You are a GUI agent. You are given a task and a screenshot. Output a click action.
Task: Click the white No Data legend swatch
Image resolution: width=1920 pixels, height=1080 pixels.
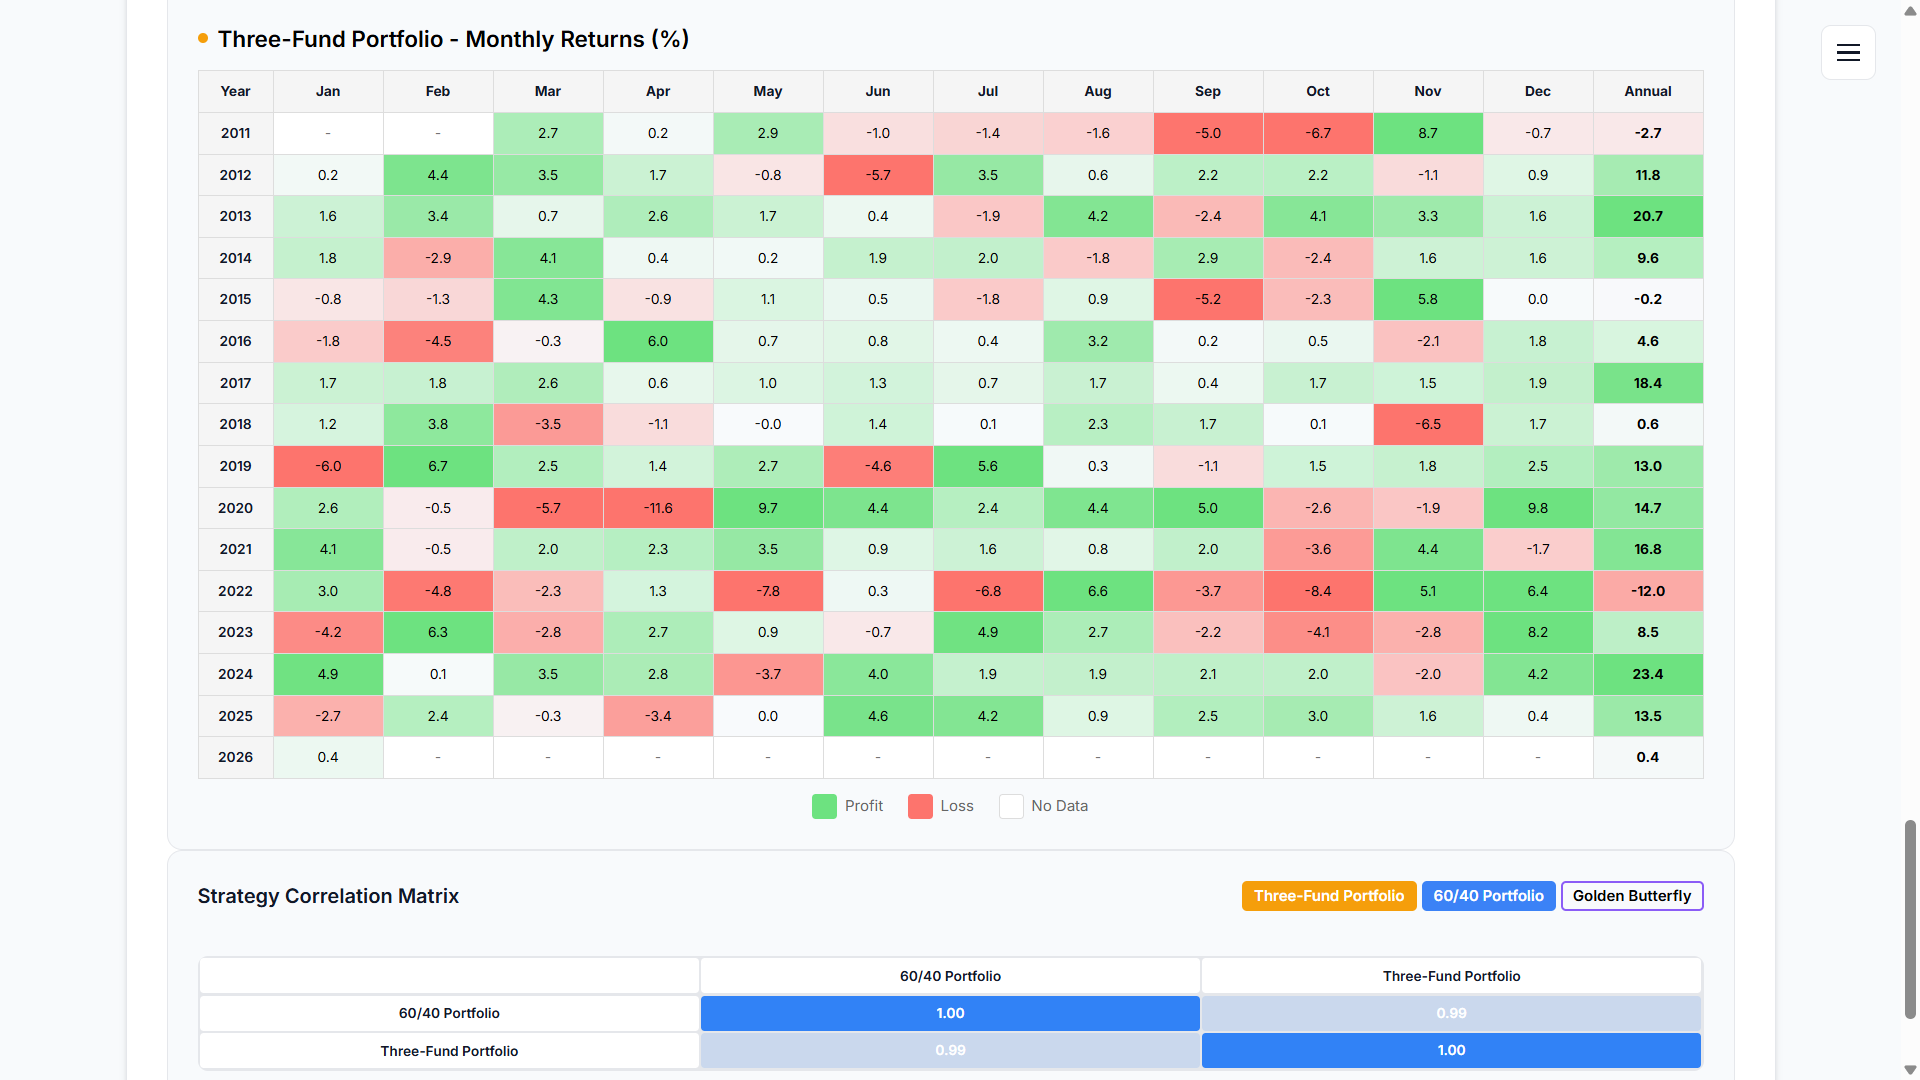pyautogui.click(x=1011, y=806)
